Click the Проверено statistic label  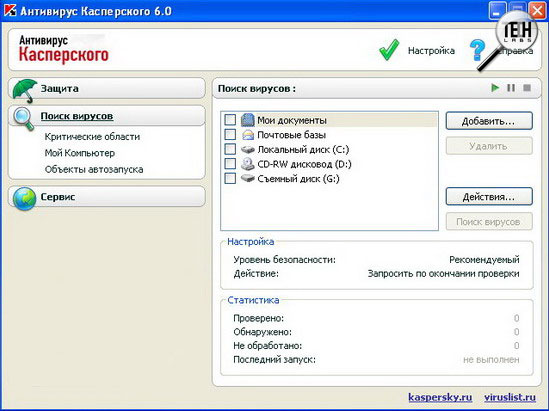258,318
